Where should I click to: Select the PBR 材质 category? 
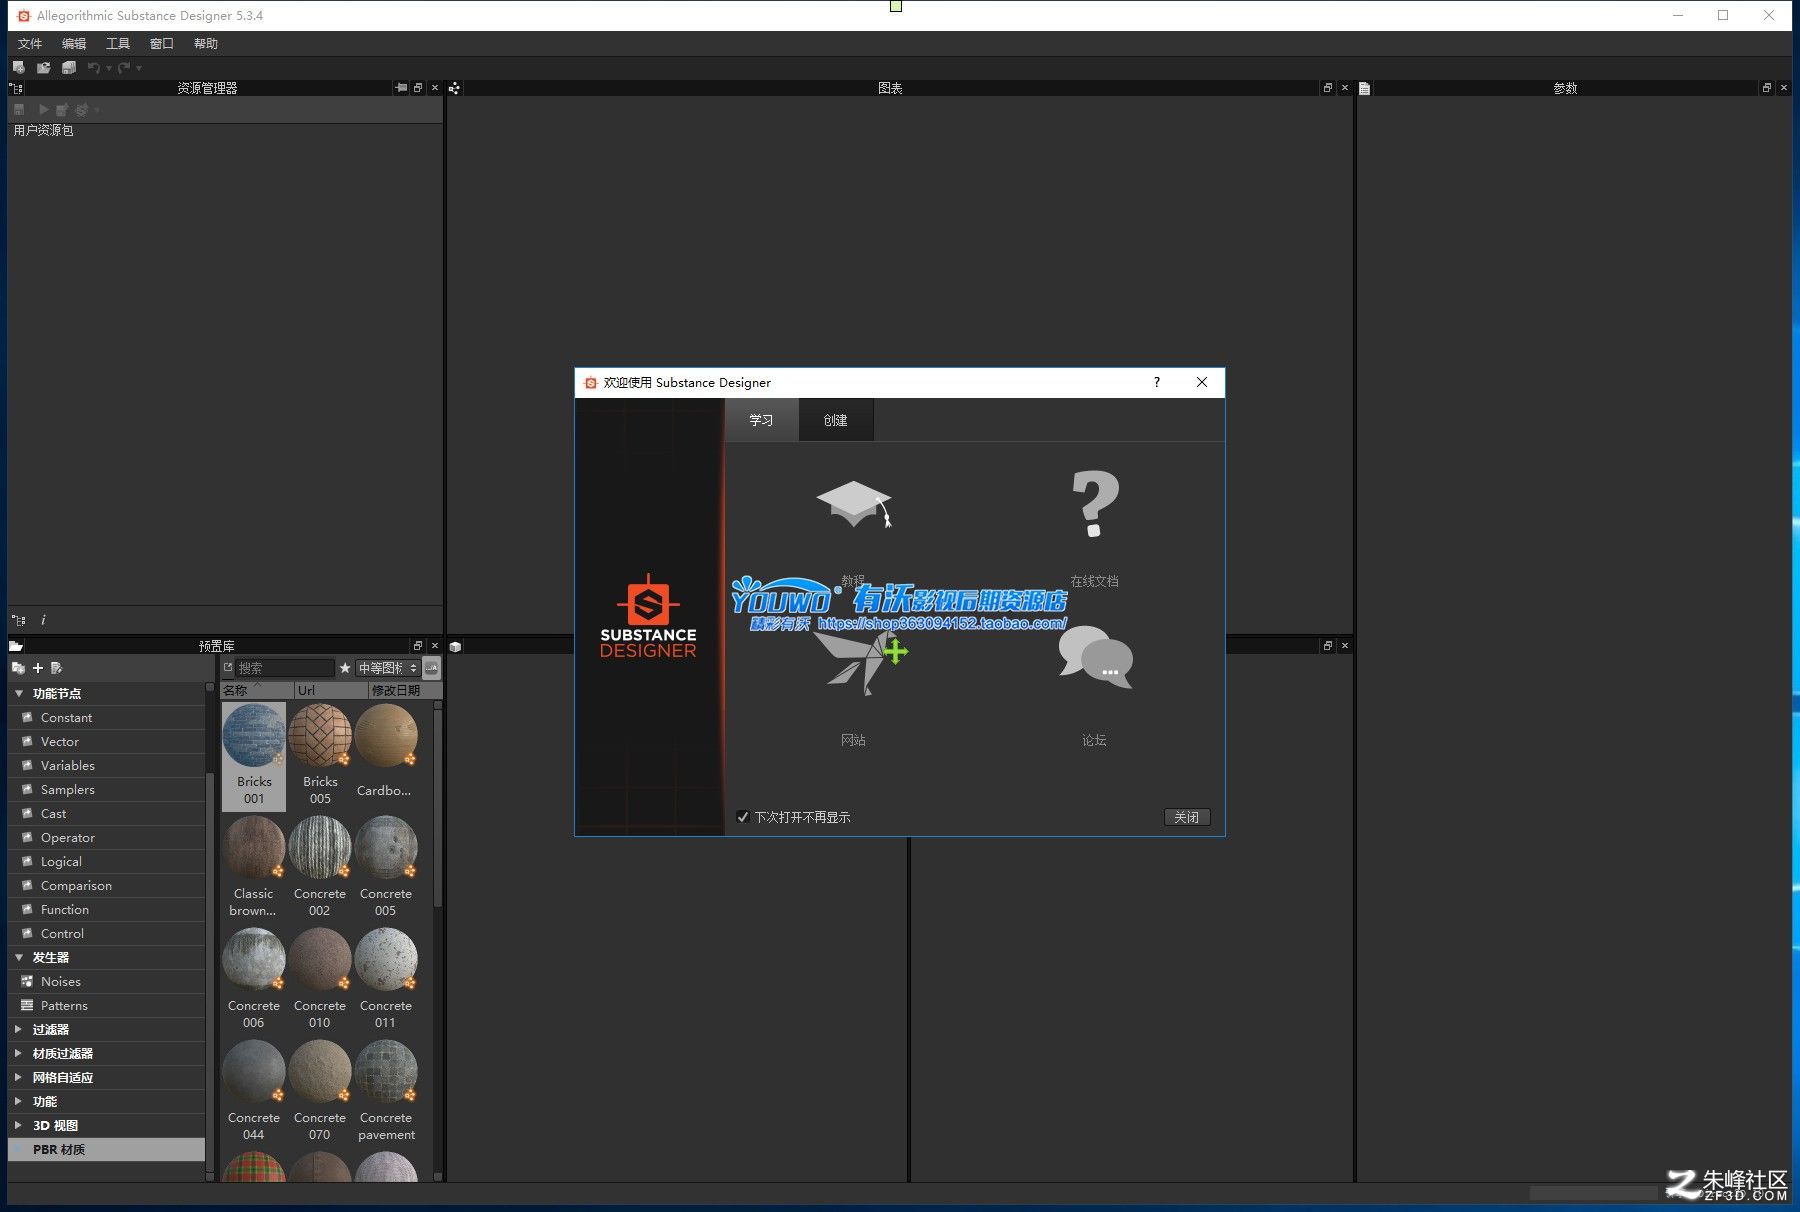[106, 1149]
